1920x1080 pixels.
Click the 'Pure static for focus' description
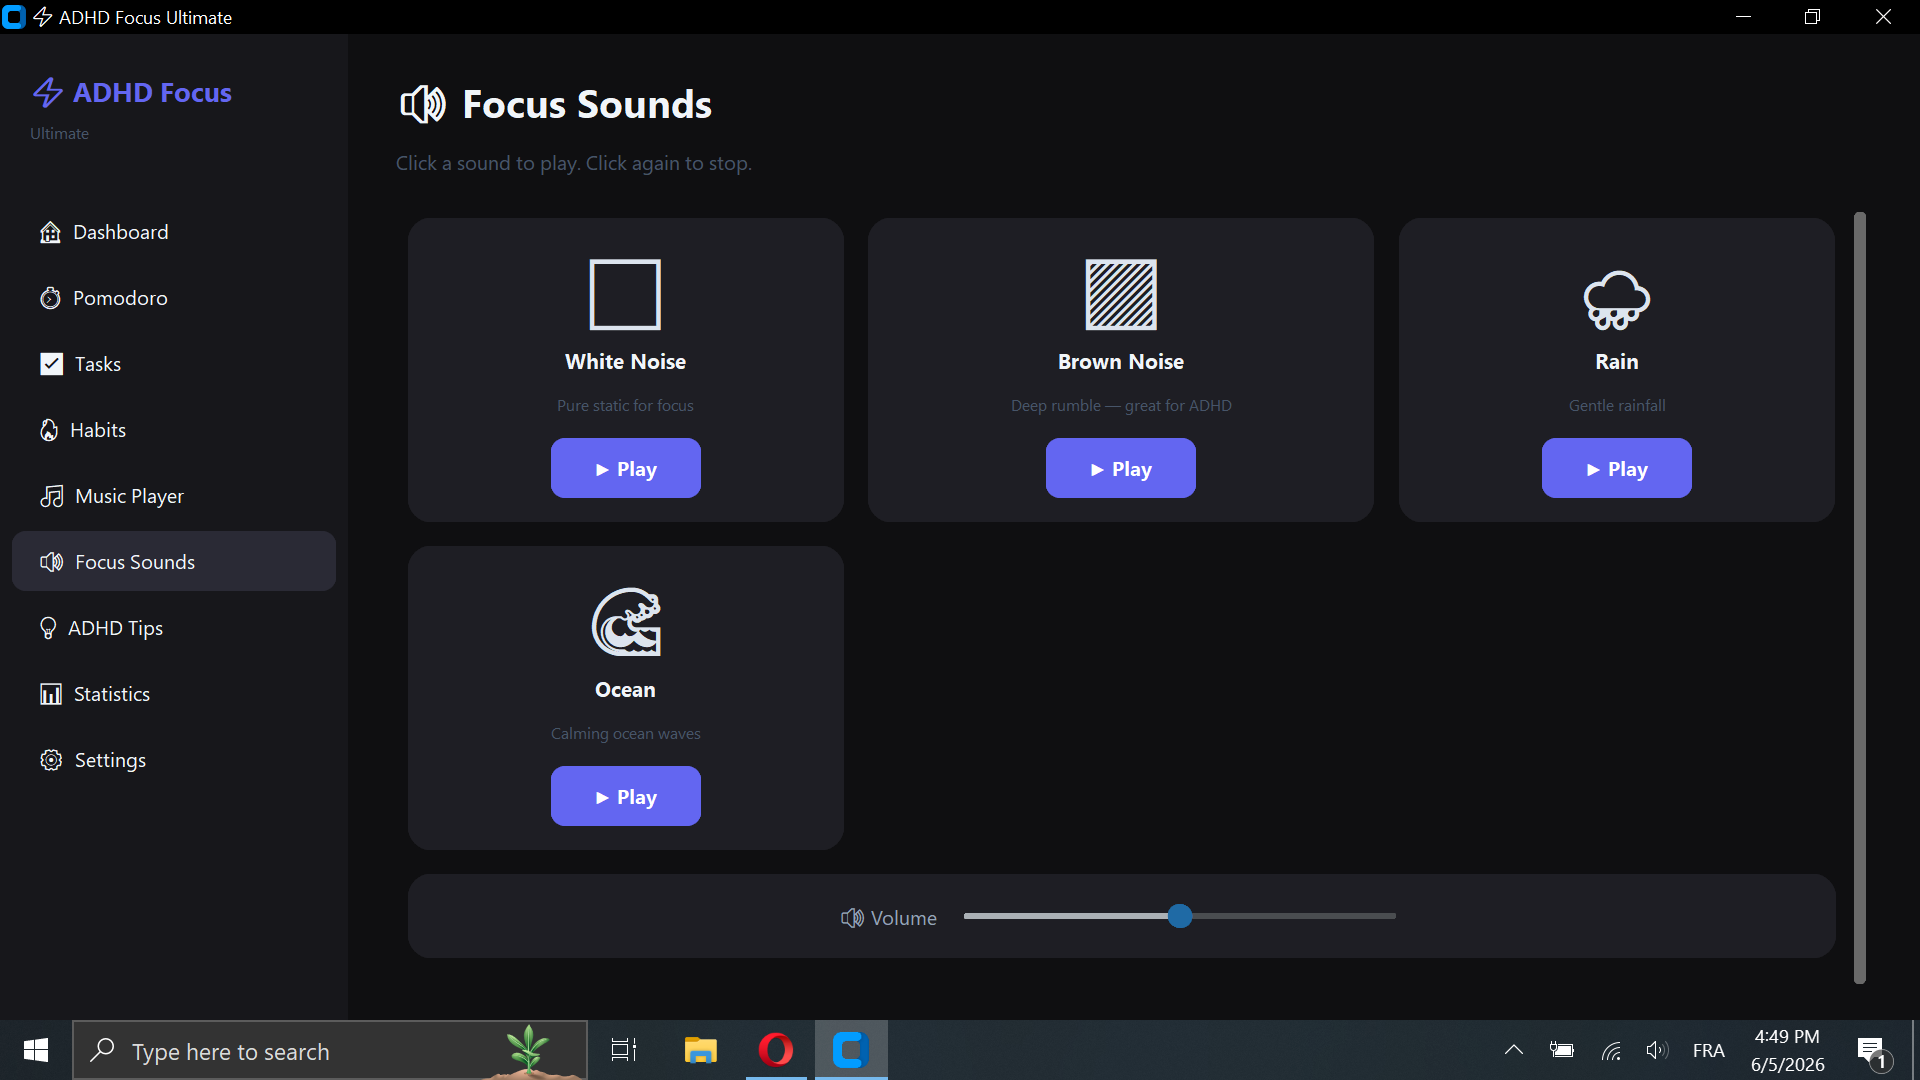[626, 406]
